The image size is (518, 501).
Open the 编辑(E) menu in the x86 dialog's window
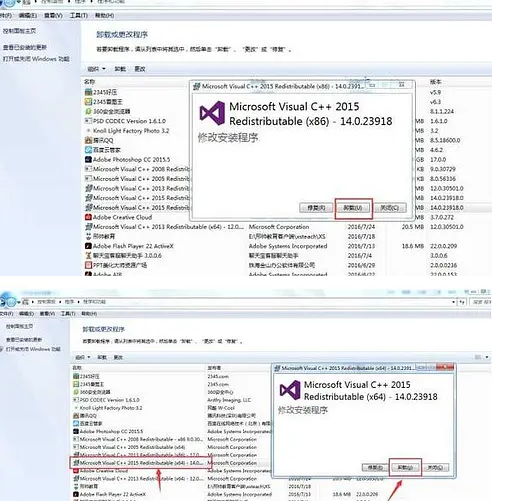(28, 15)
